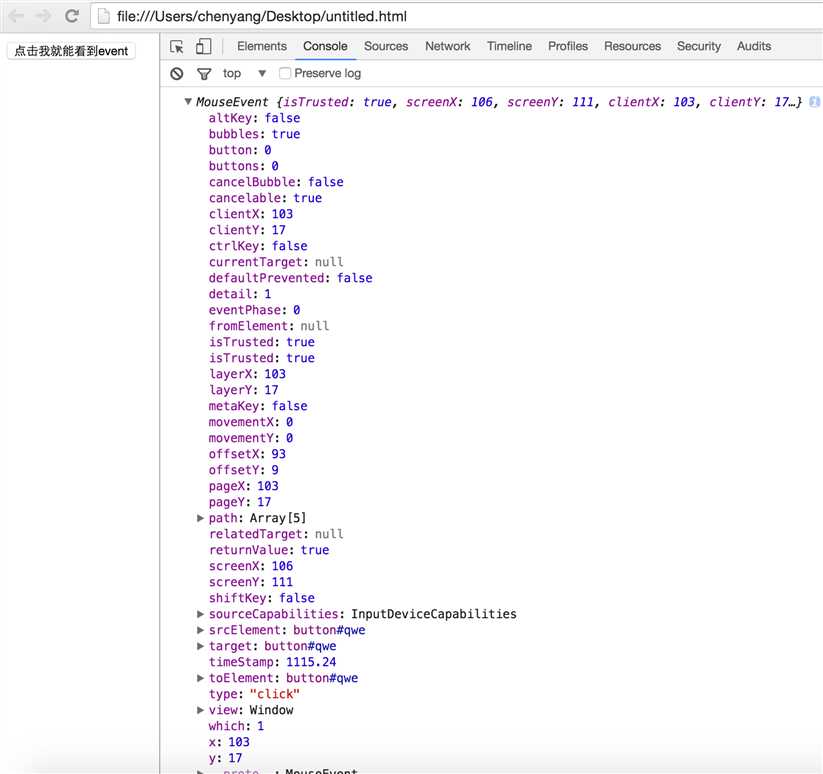Select the Console tab
This screenshot has width=823, height=774.
pyautogui.click(x=325, y=46)
